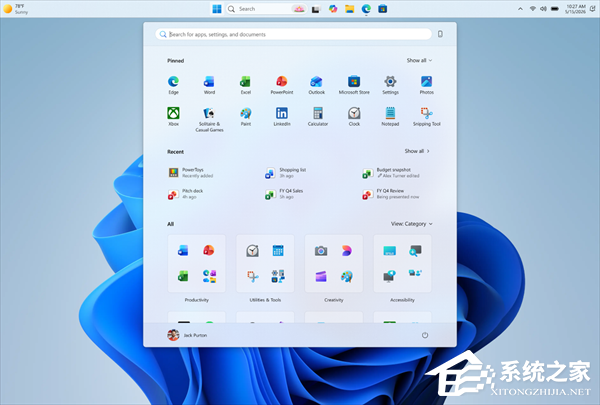Click the Jack Purton user account
600x405 pixels.
click(187, 335)
